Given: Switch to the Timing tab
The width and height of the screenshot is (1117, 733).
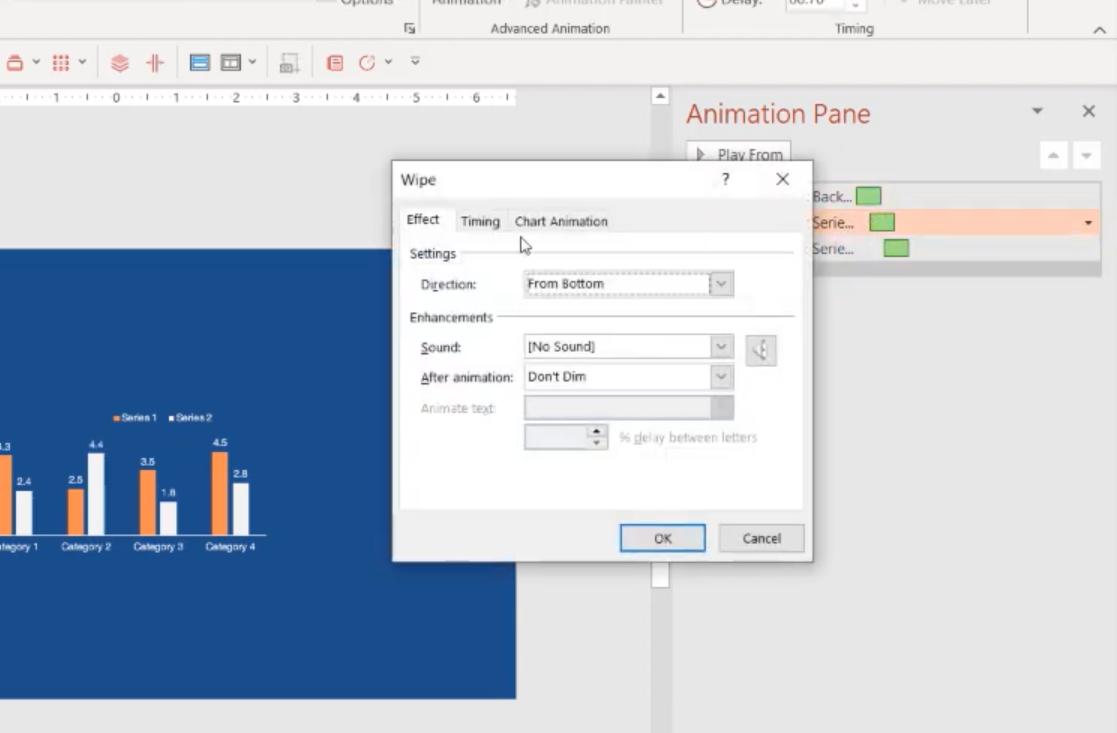Looking at the screenshot, I should [x=480, y=221].
